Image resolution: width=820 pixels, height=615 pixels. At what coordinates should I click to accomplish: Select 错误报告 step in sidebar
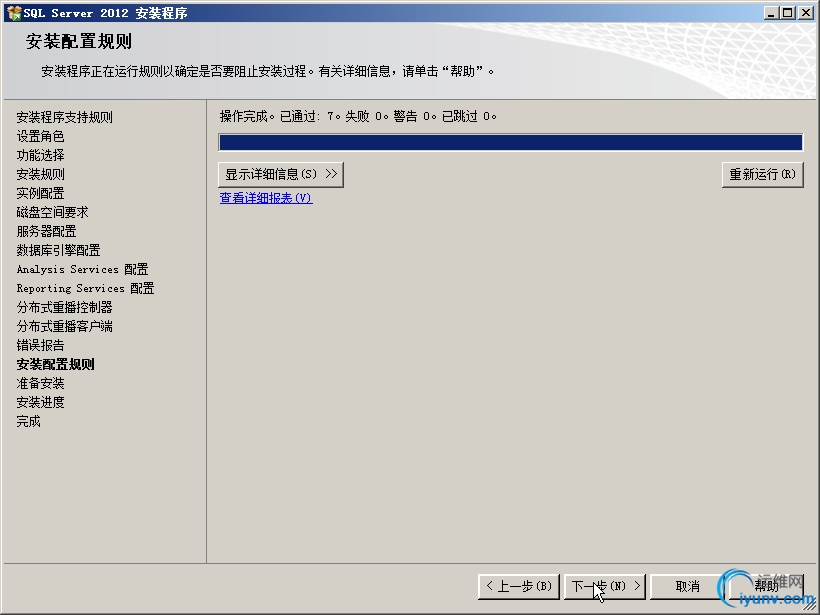pyautogui.click(x=40, y=345)
